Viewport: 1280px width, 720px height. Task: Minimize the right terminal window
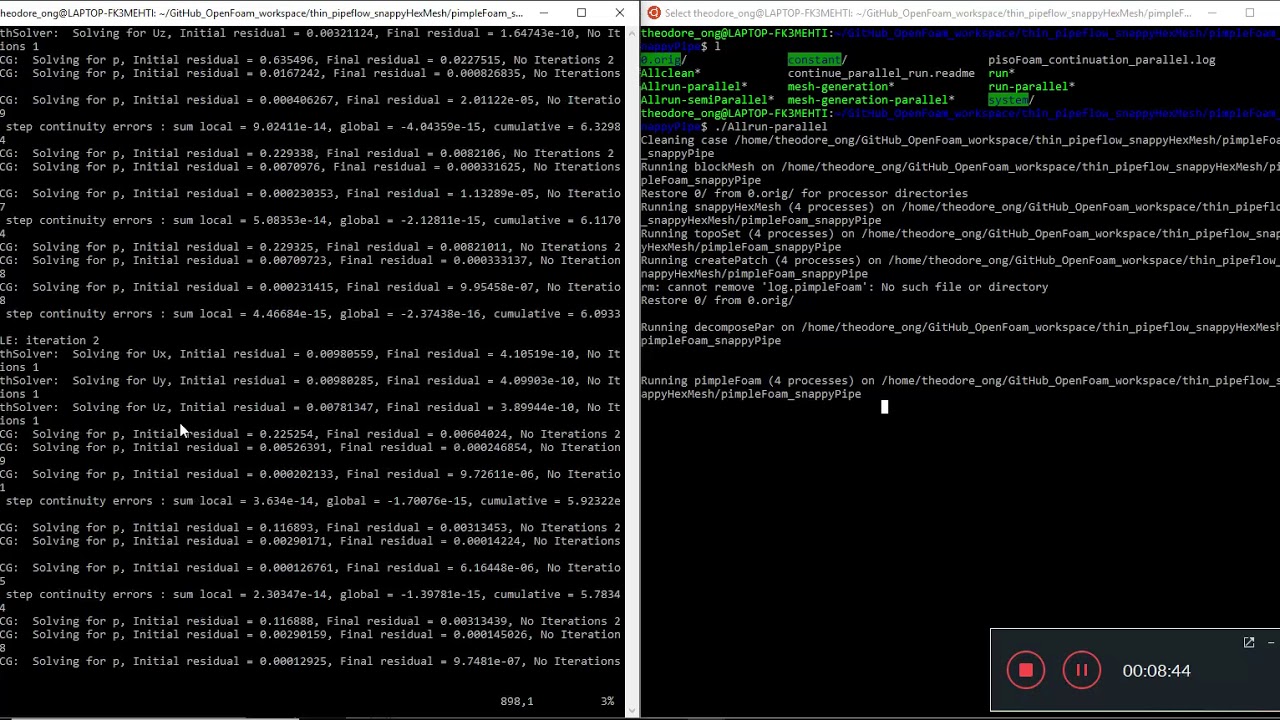coord(1212,13)
